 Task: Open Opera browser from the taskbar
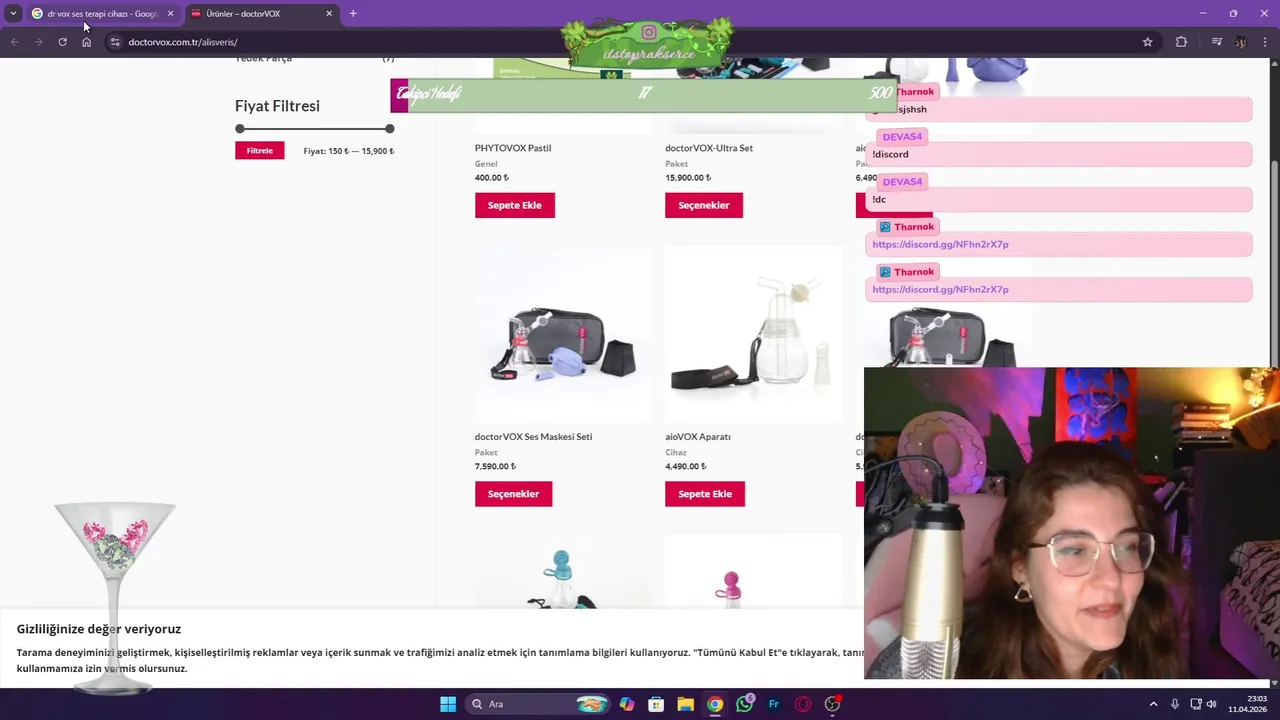pos(803,704)
